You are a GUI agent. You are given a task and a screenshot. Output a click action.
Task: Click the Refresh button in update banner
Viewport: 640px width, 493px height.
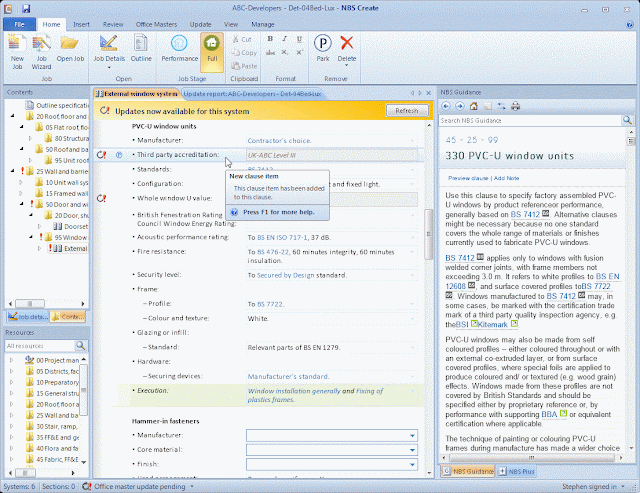click(407, 111)
